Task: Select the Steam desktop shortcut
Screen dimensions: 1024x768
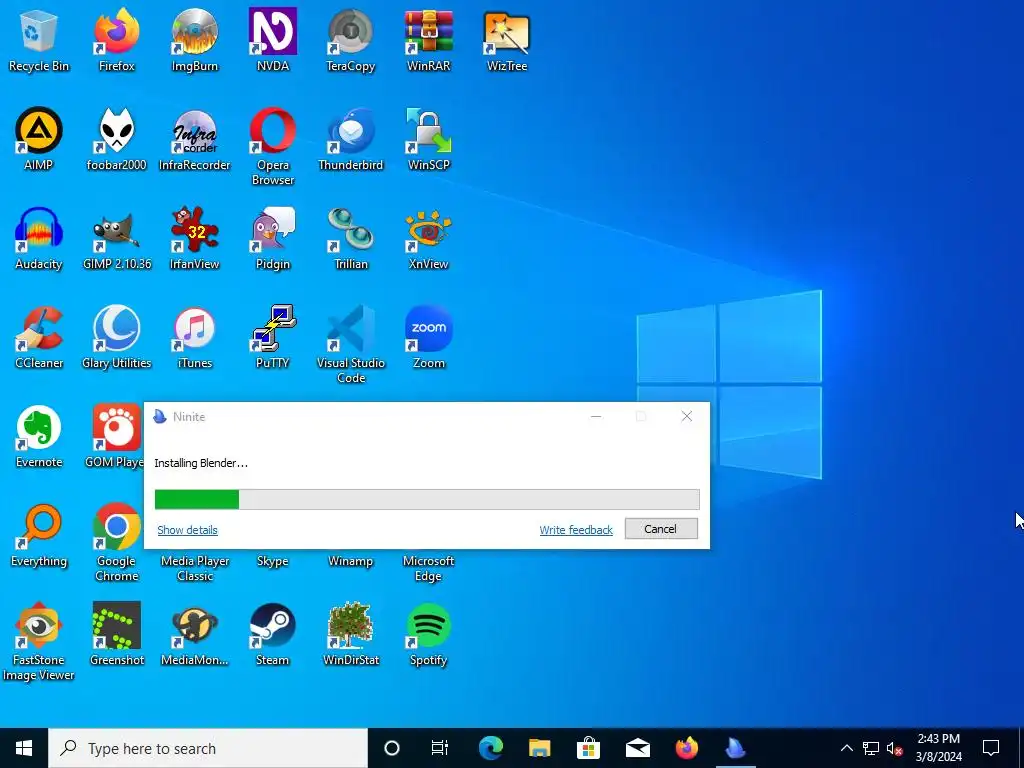Action: pos(273,635)
